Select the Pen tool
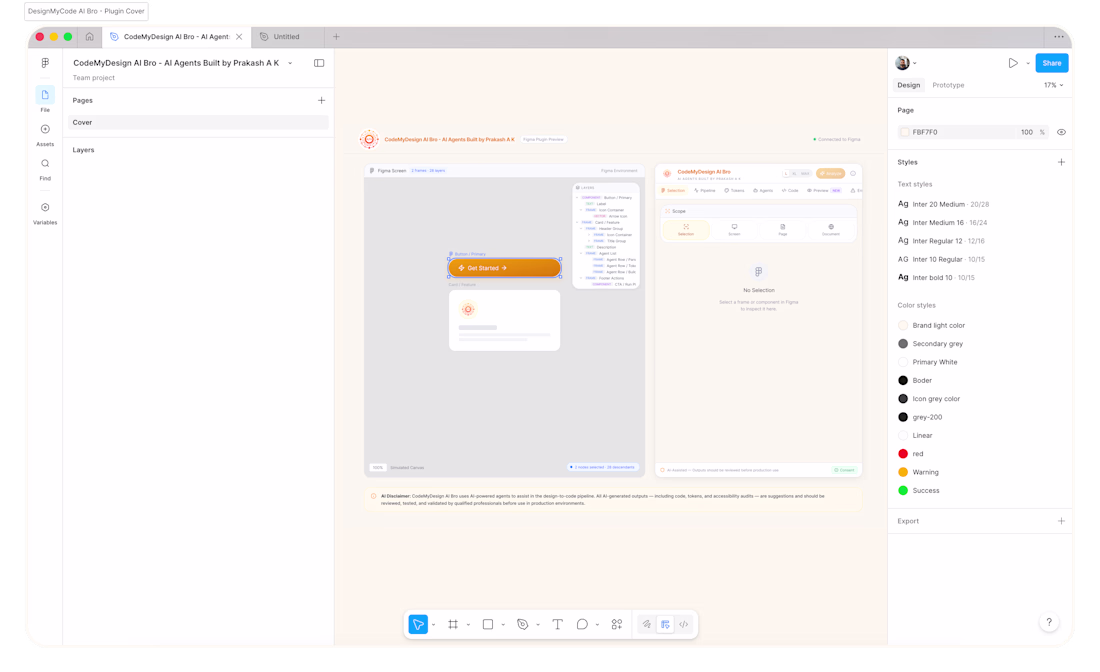1100x672 pixels. pos(523,624)
